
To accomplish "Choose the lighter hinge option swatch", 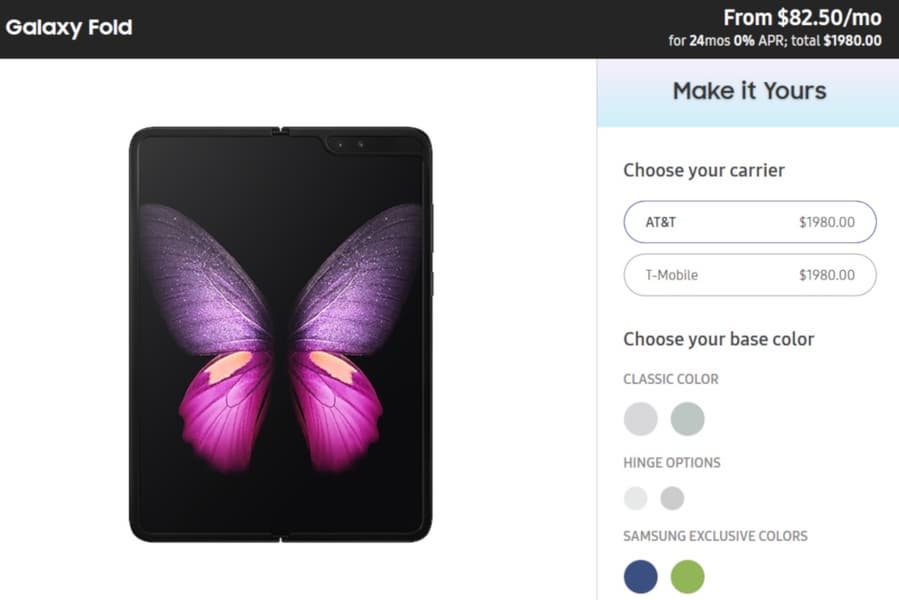I will [636, 498].
